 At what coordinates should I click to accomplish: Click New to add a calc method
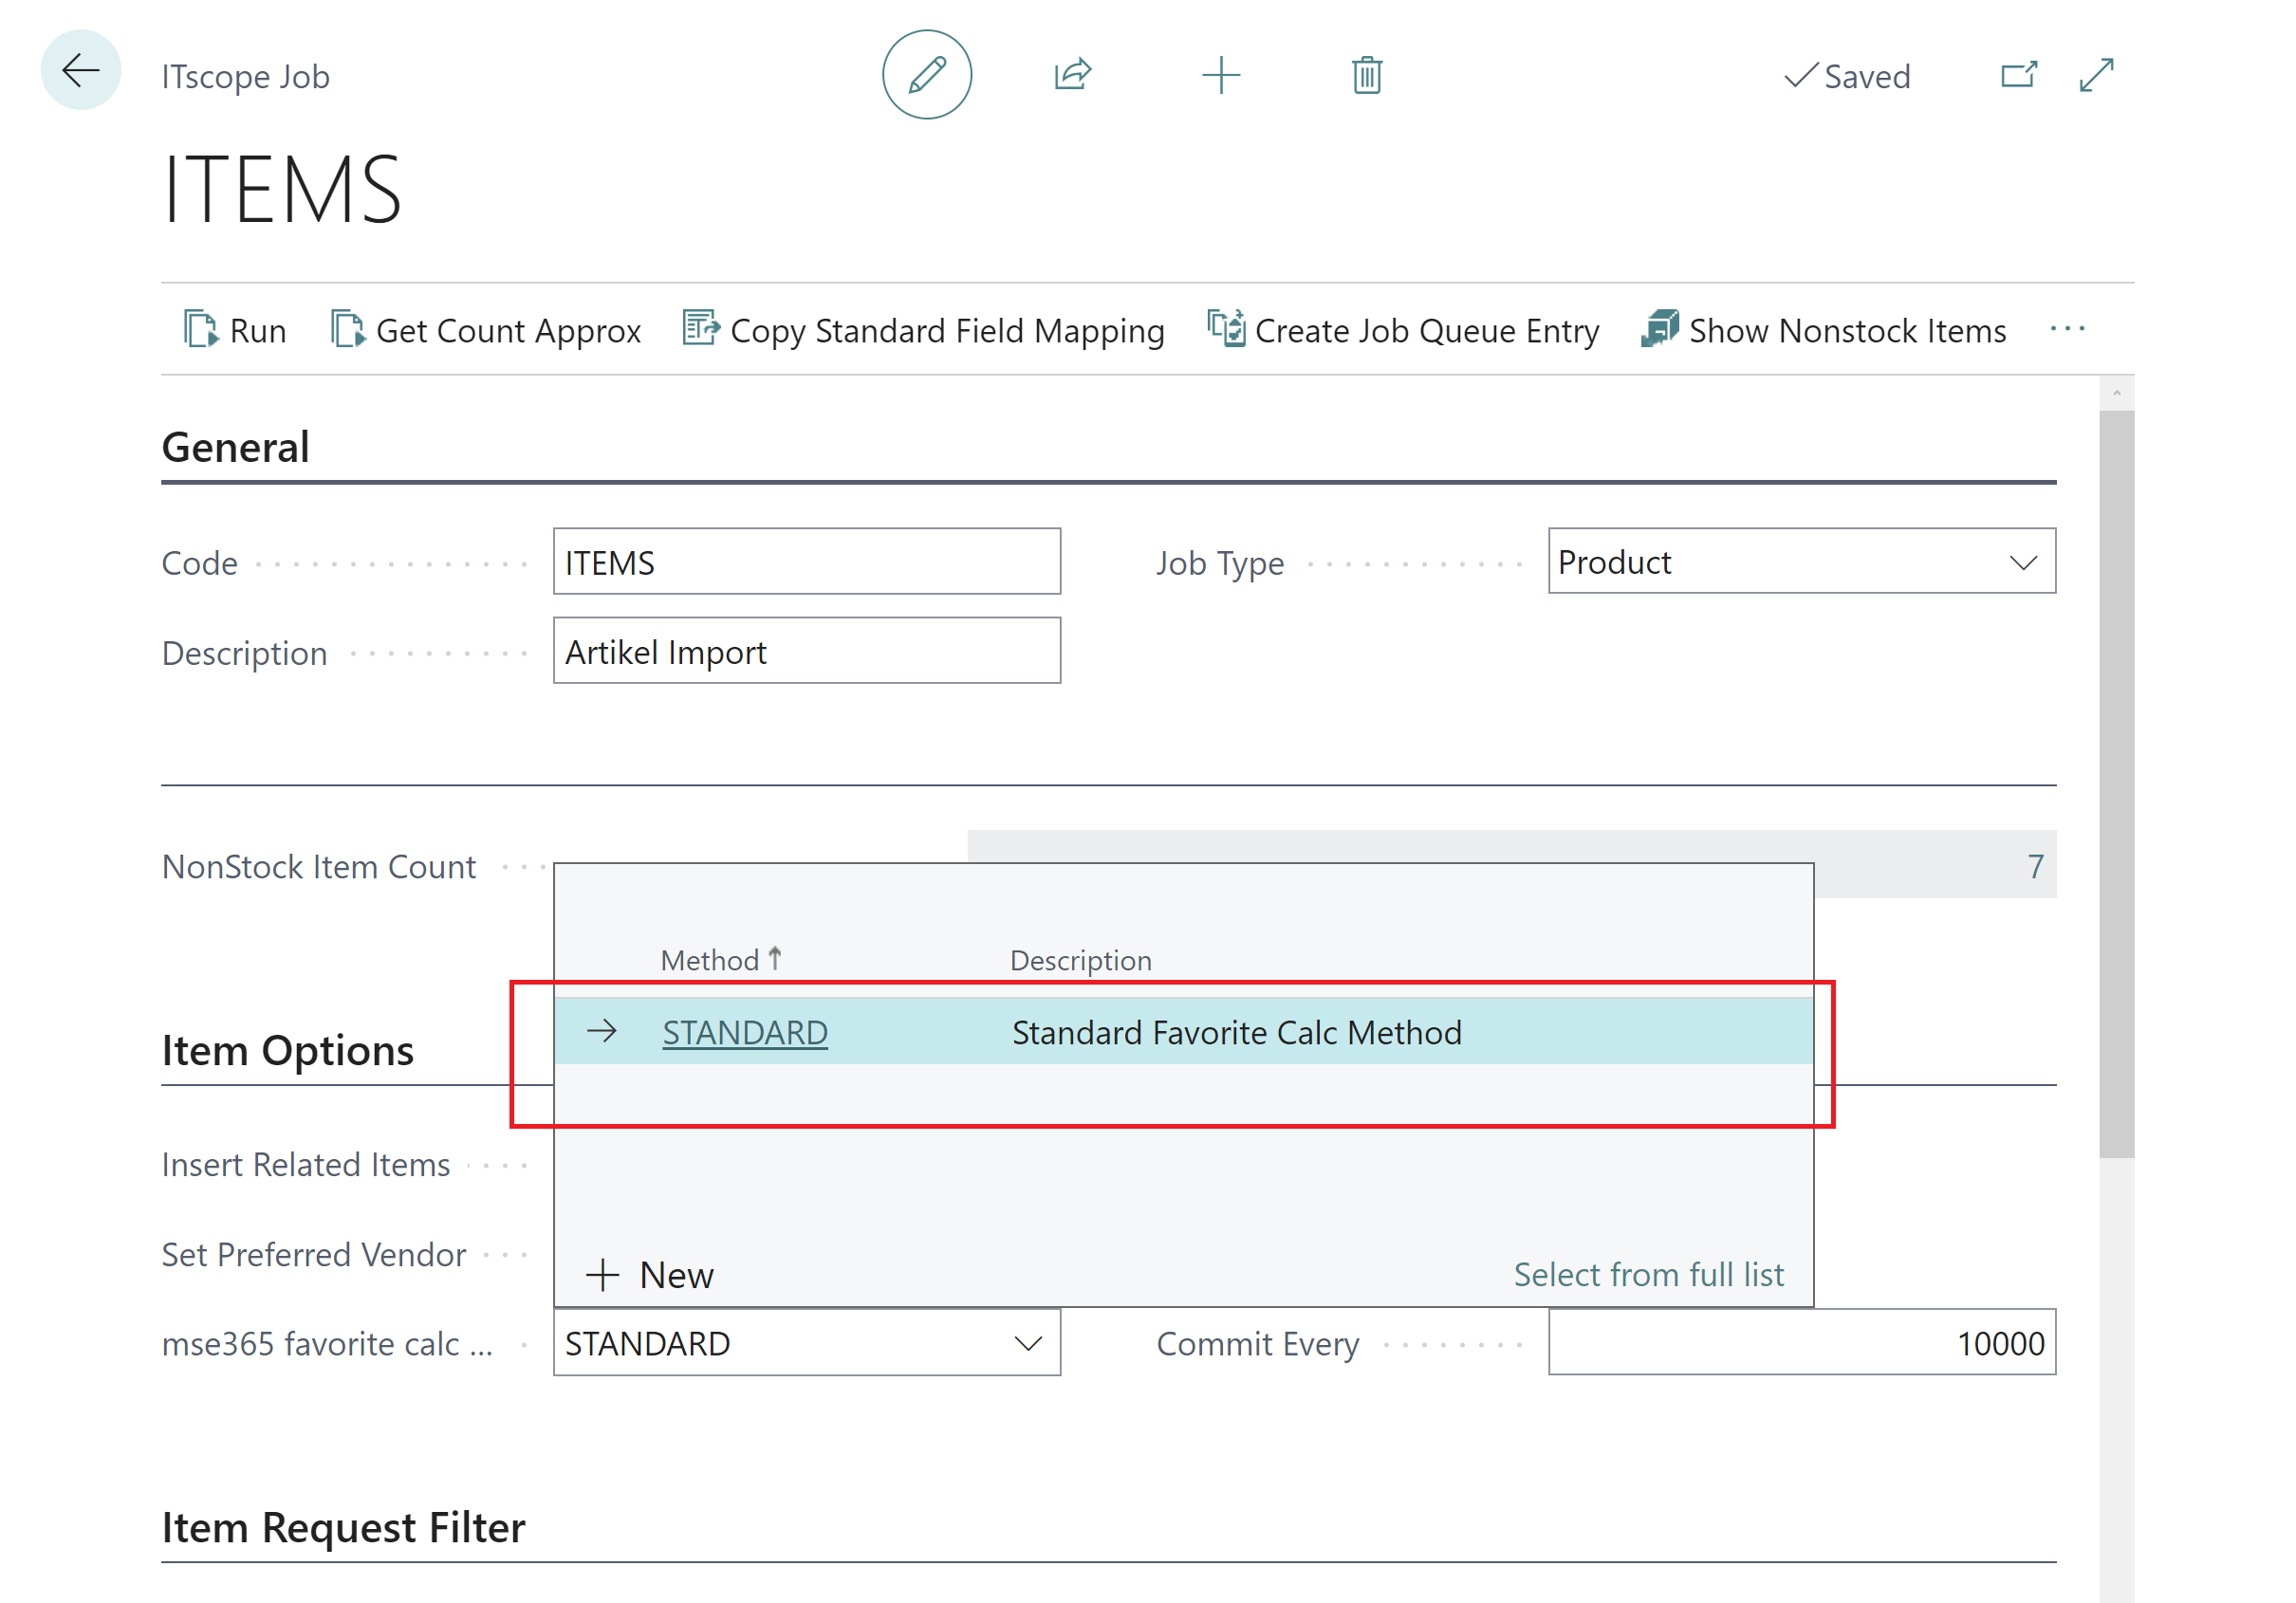tap(649, 1274)
